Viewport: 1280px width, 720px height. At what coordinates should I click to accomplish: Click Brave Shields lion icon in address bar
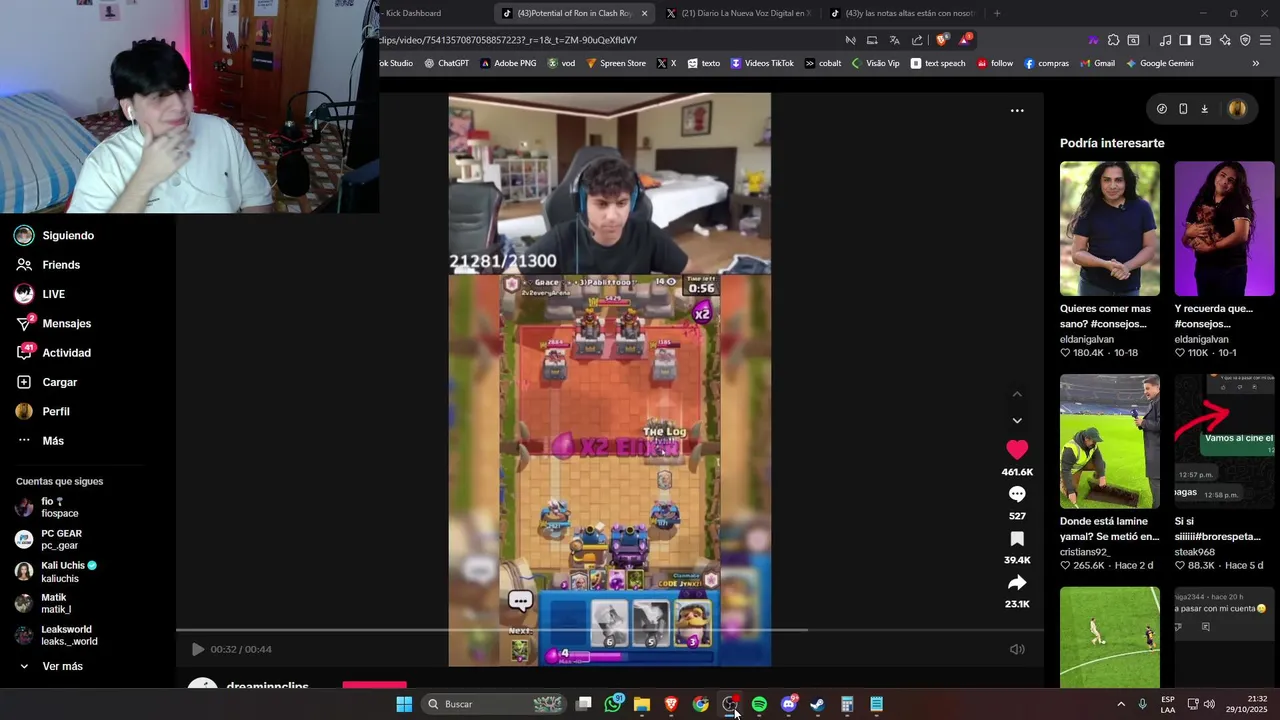(941, 40)
